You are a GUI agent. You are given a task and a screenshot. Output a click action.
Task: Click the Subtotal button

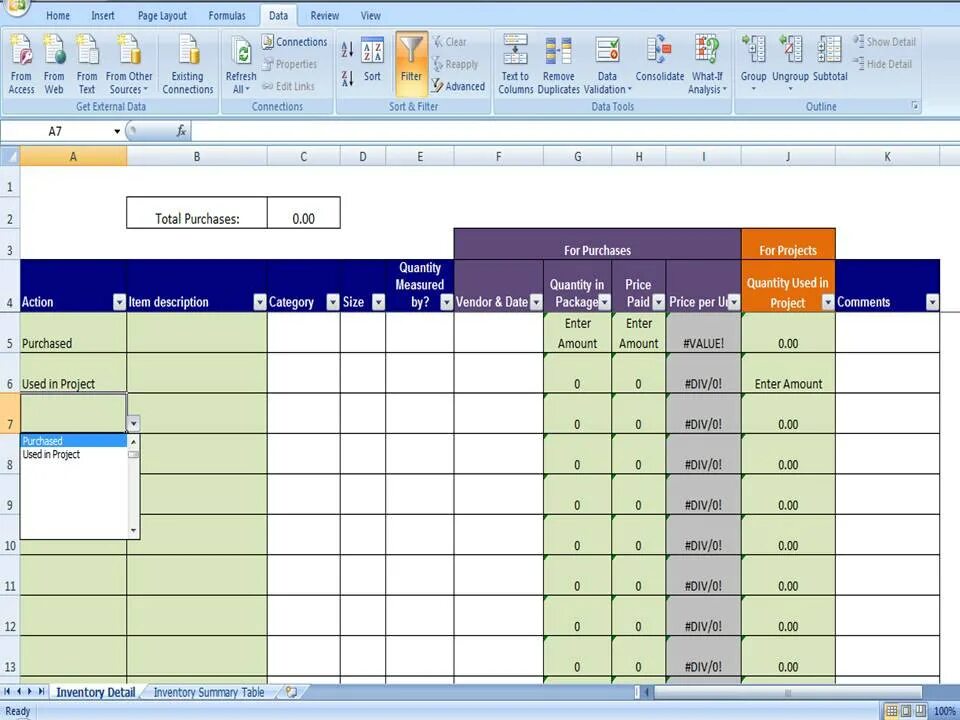[x=830, y=59]
